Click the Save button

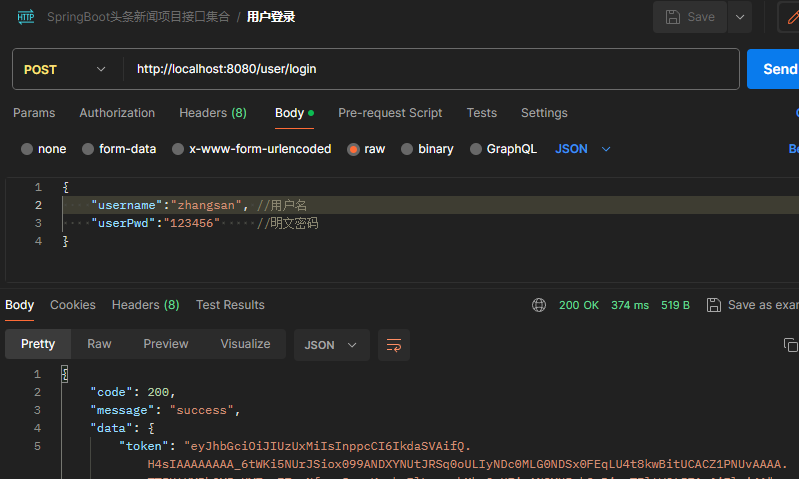[690, 17]
